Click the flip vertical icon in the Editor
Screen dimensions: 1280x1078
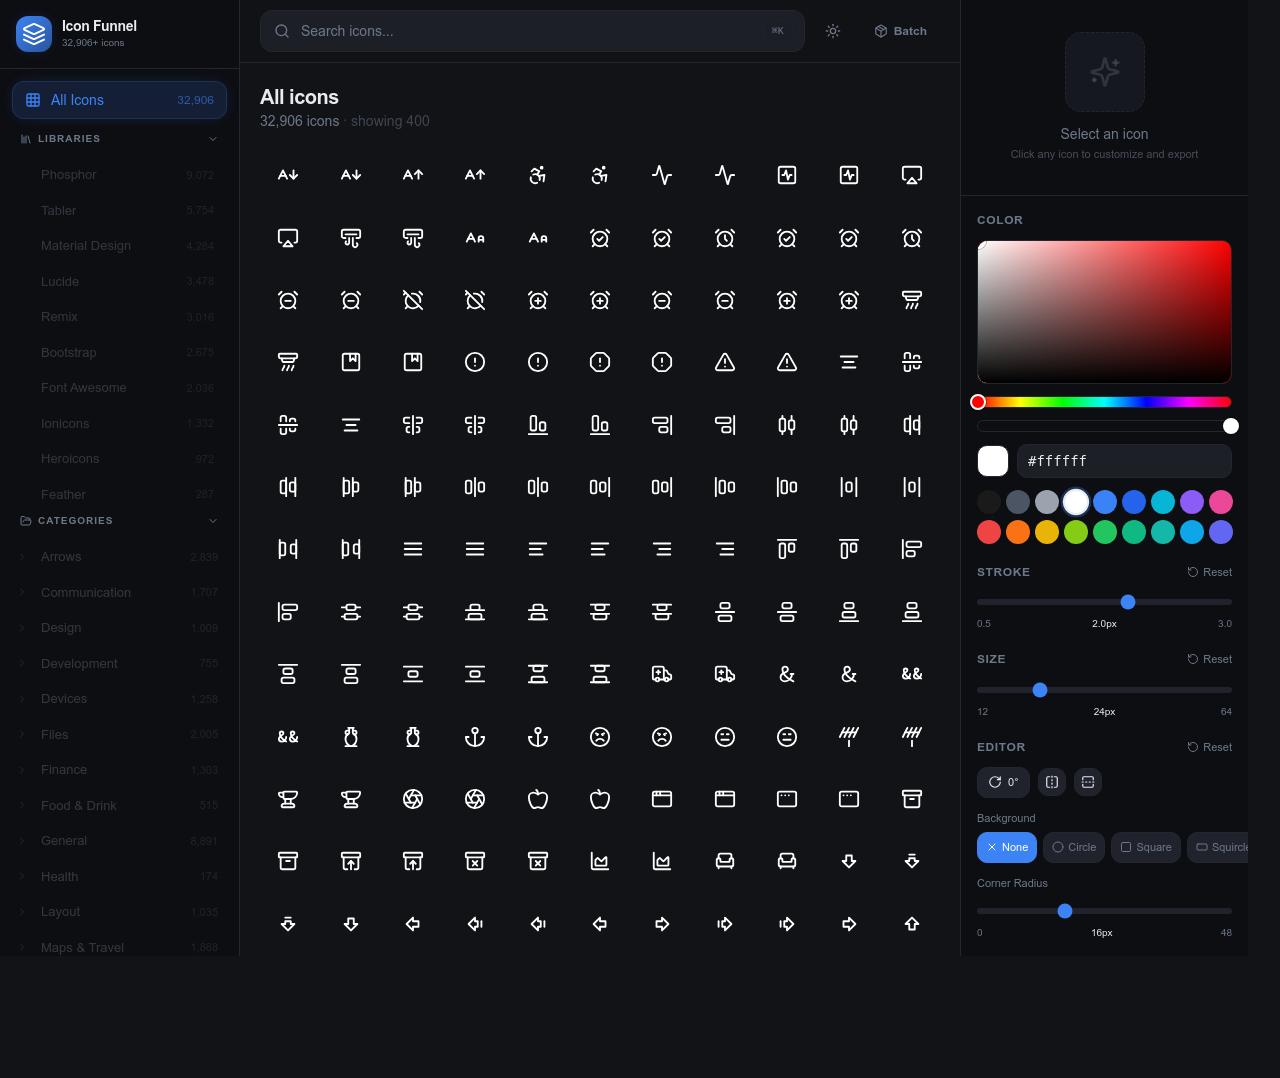coord(1087,782)
